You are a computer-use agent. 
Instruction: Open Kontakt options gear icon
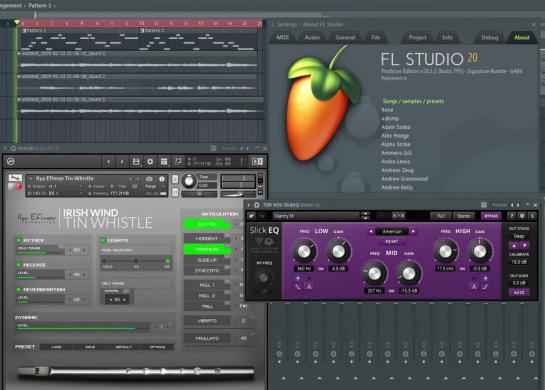click(150, 162)
